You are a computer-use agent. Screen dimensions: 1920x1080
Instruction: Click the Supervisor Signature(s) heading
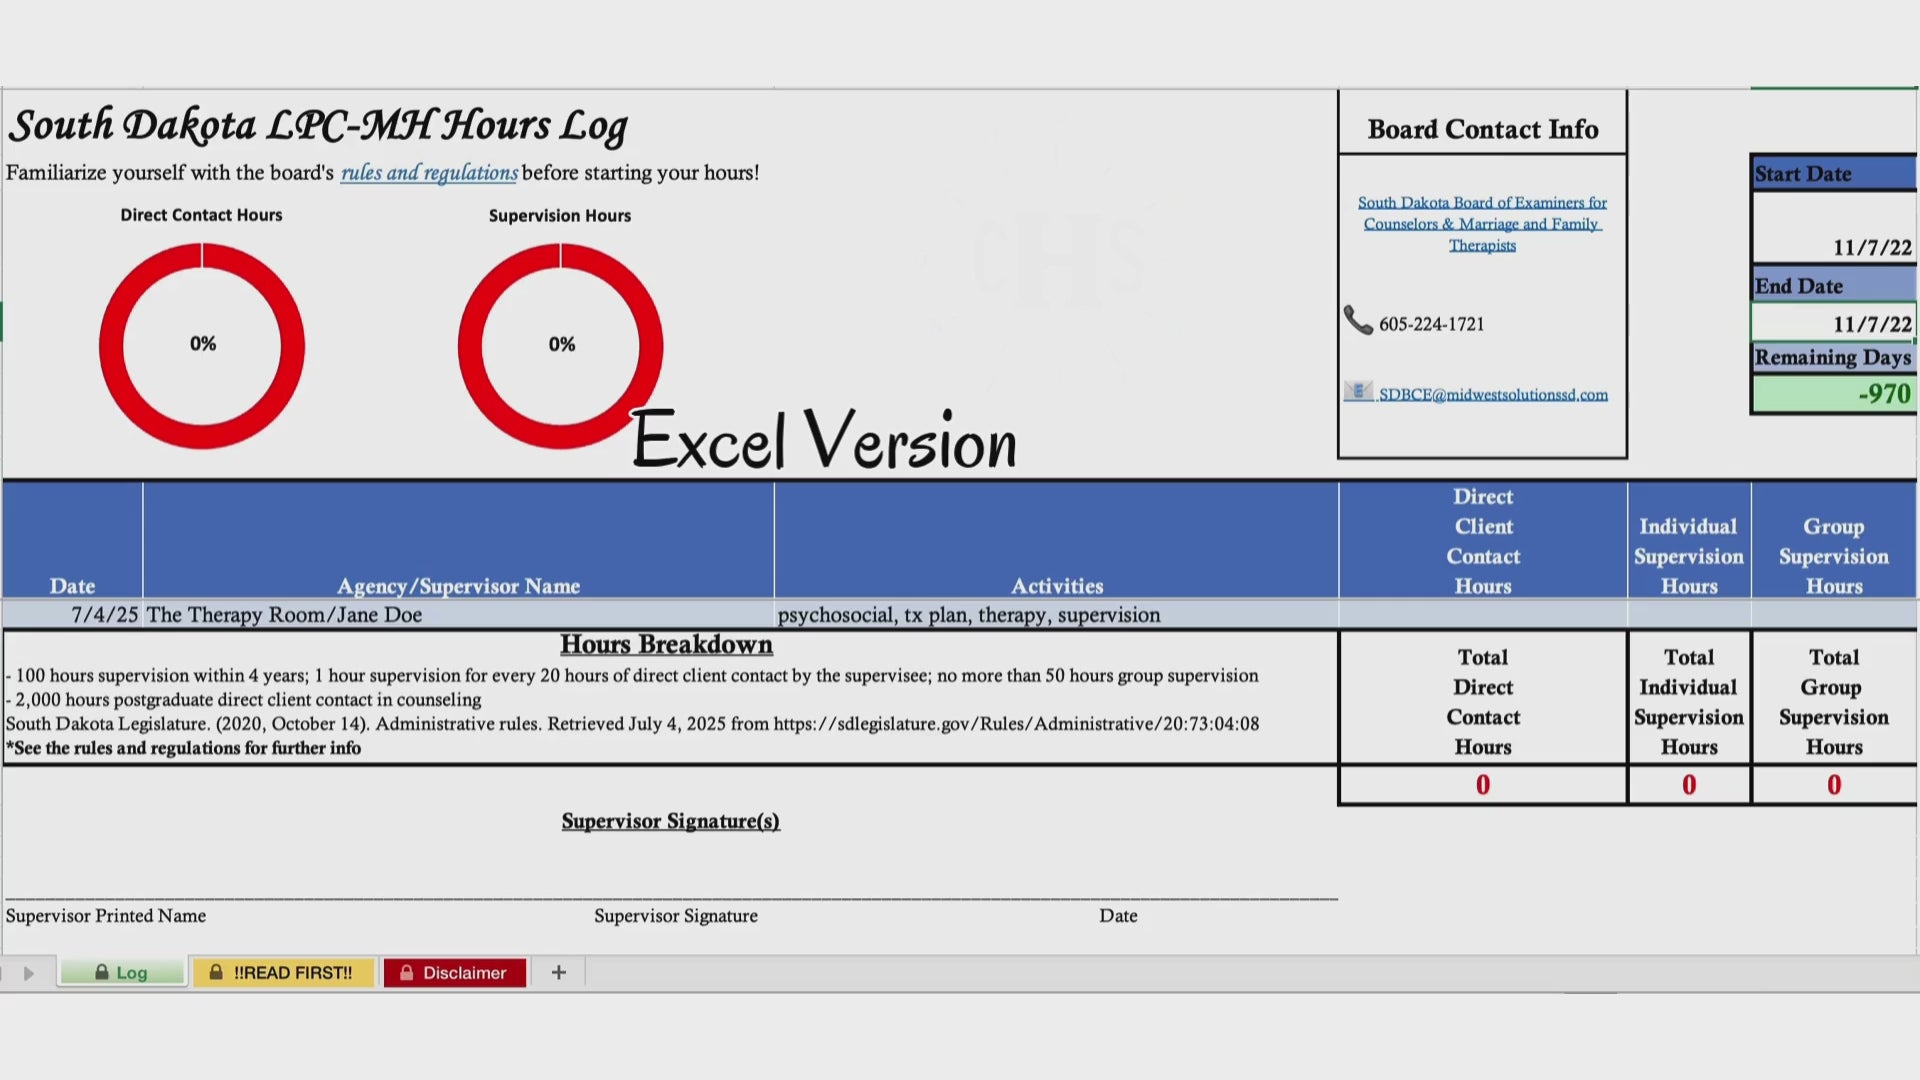(670, 821)
